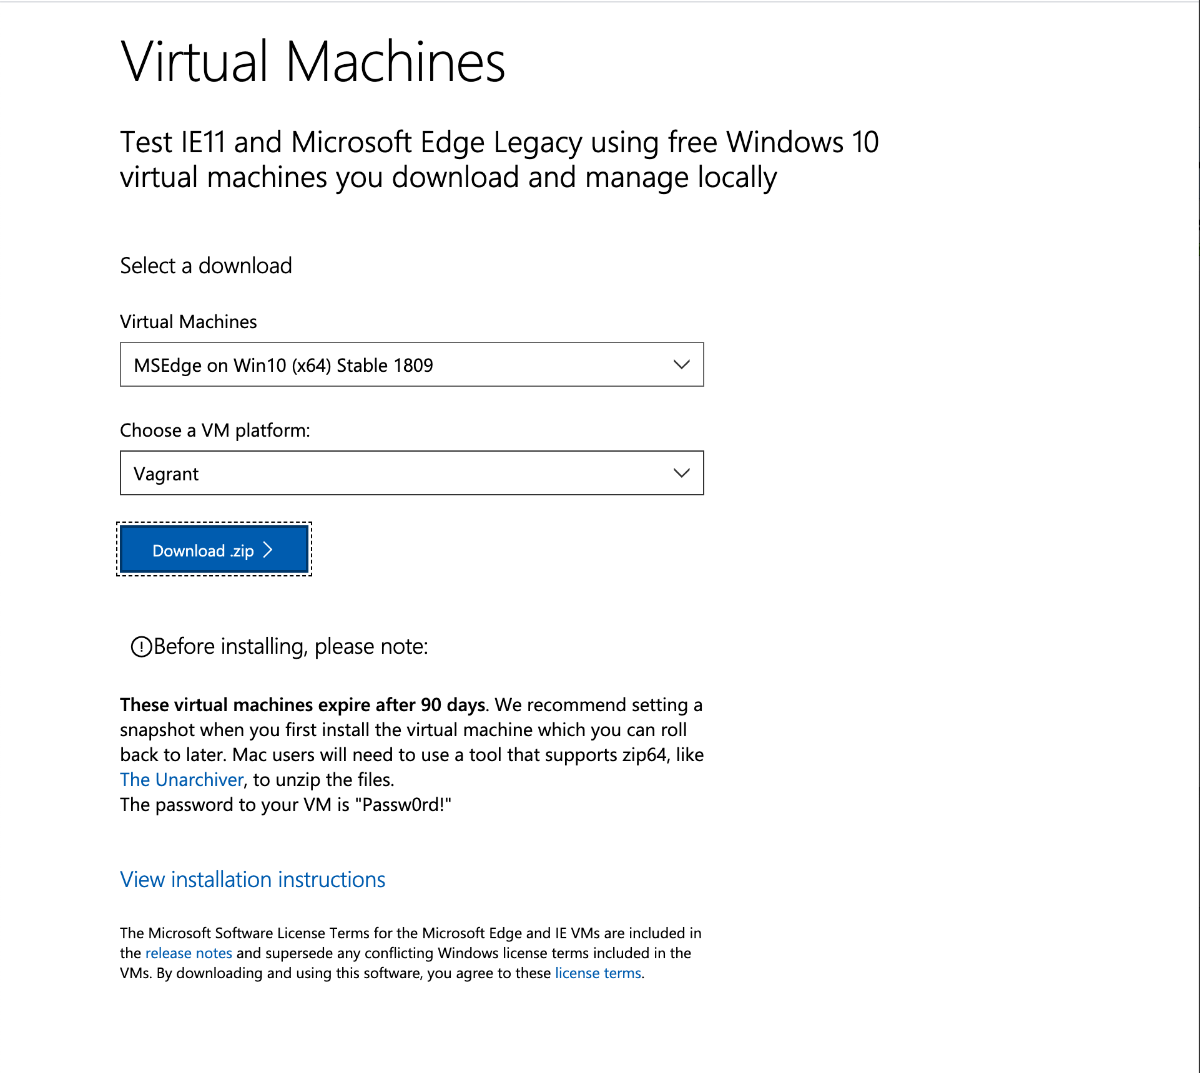
Task: Click the 'Before installing, please note:' heading
Action: pos(291,647)
